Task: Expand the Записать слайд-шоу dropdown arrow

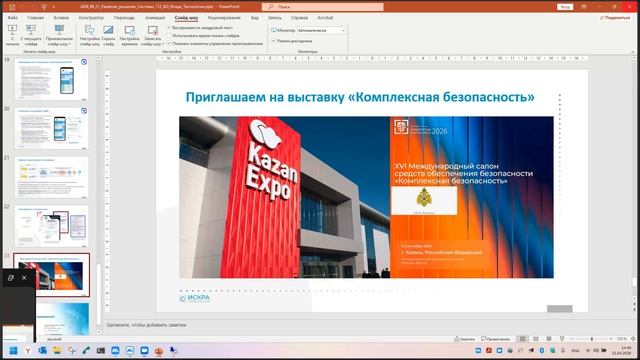Action: 163,44
